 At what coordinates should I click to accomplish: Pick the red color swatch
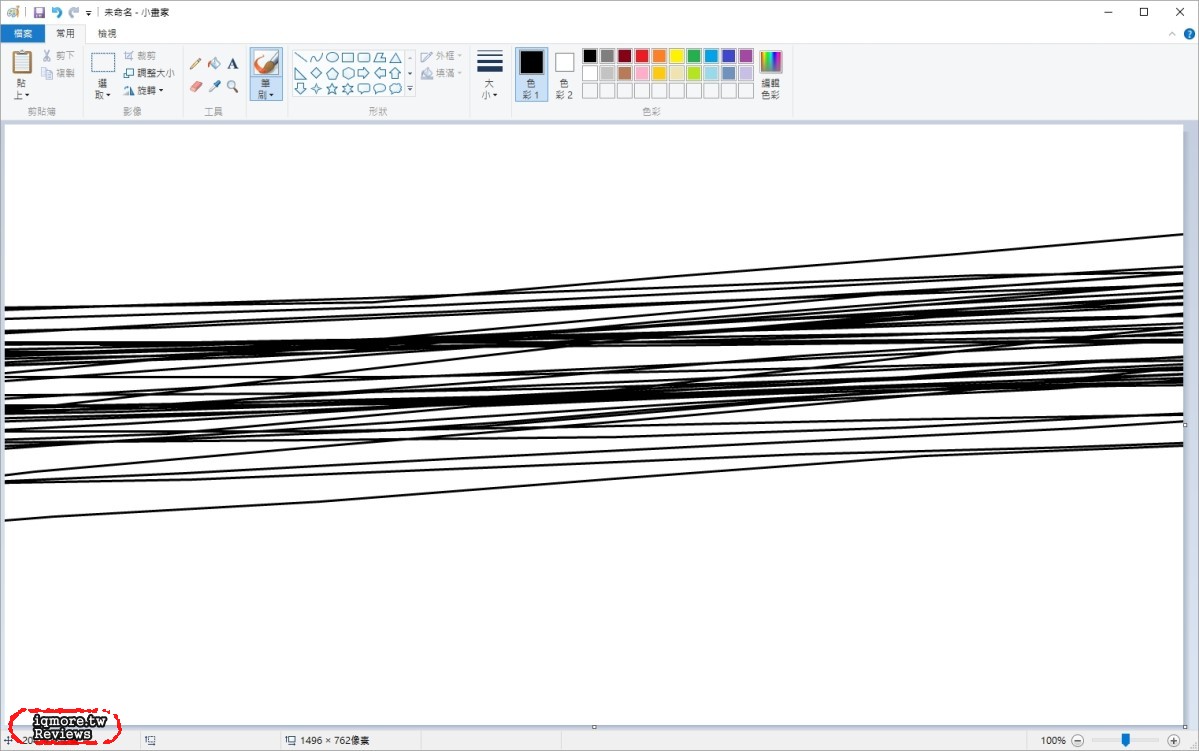coord(642,56)
